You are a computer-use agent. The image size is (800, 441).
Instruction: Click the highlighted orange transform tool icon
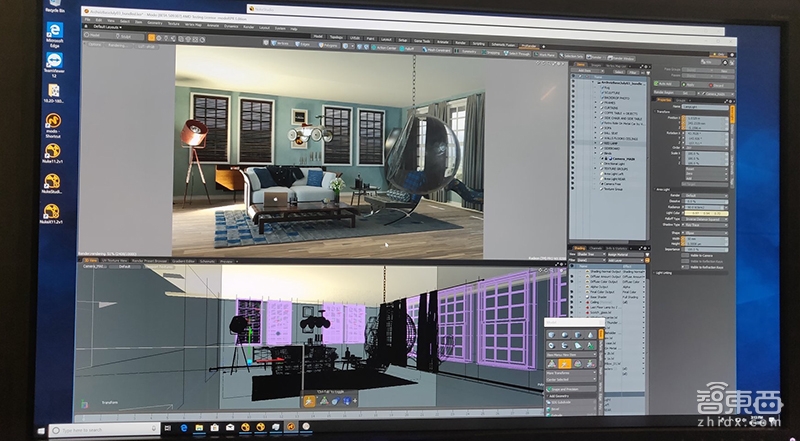563,363
